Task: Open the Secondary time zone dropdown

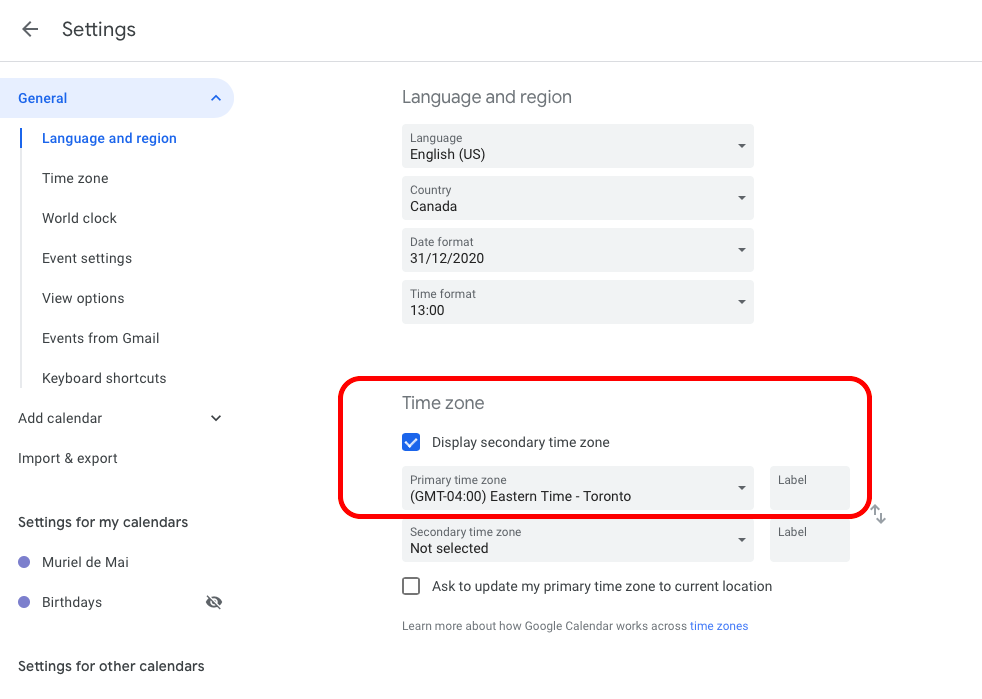Action: (577, 540)
